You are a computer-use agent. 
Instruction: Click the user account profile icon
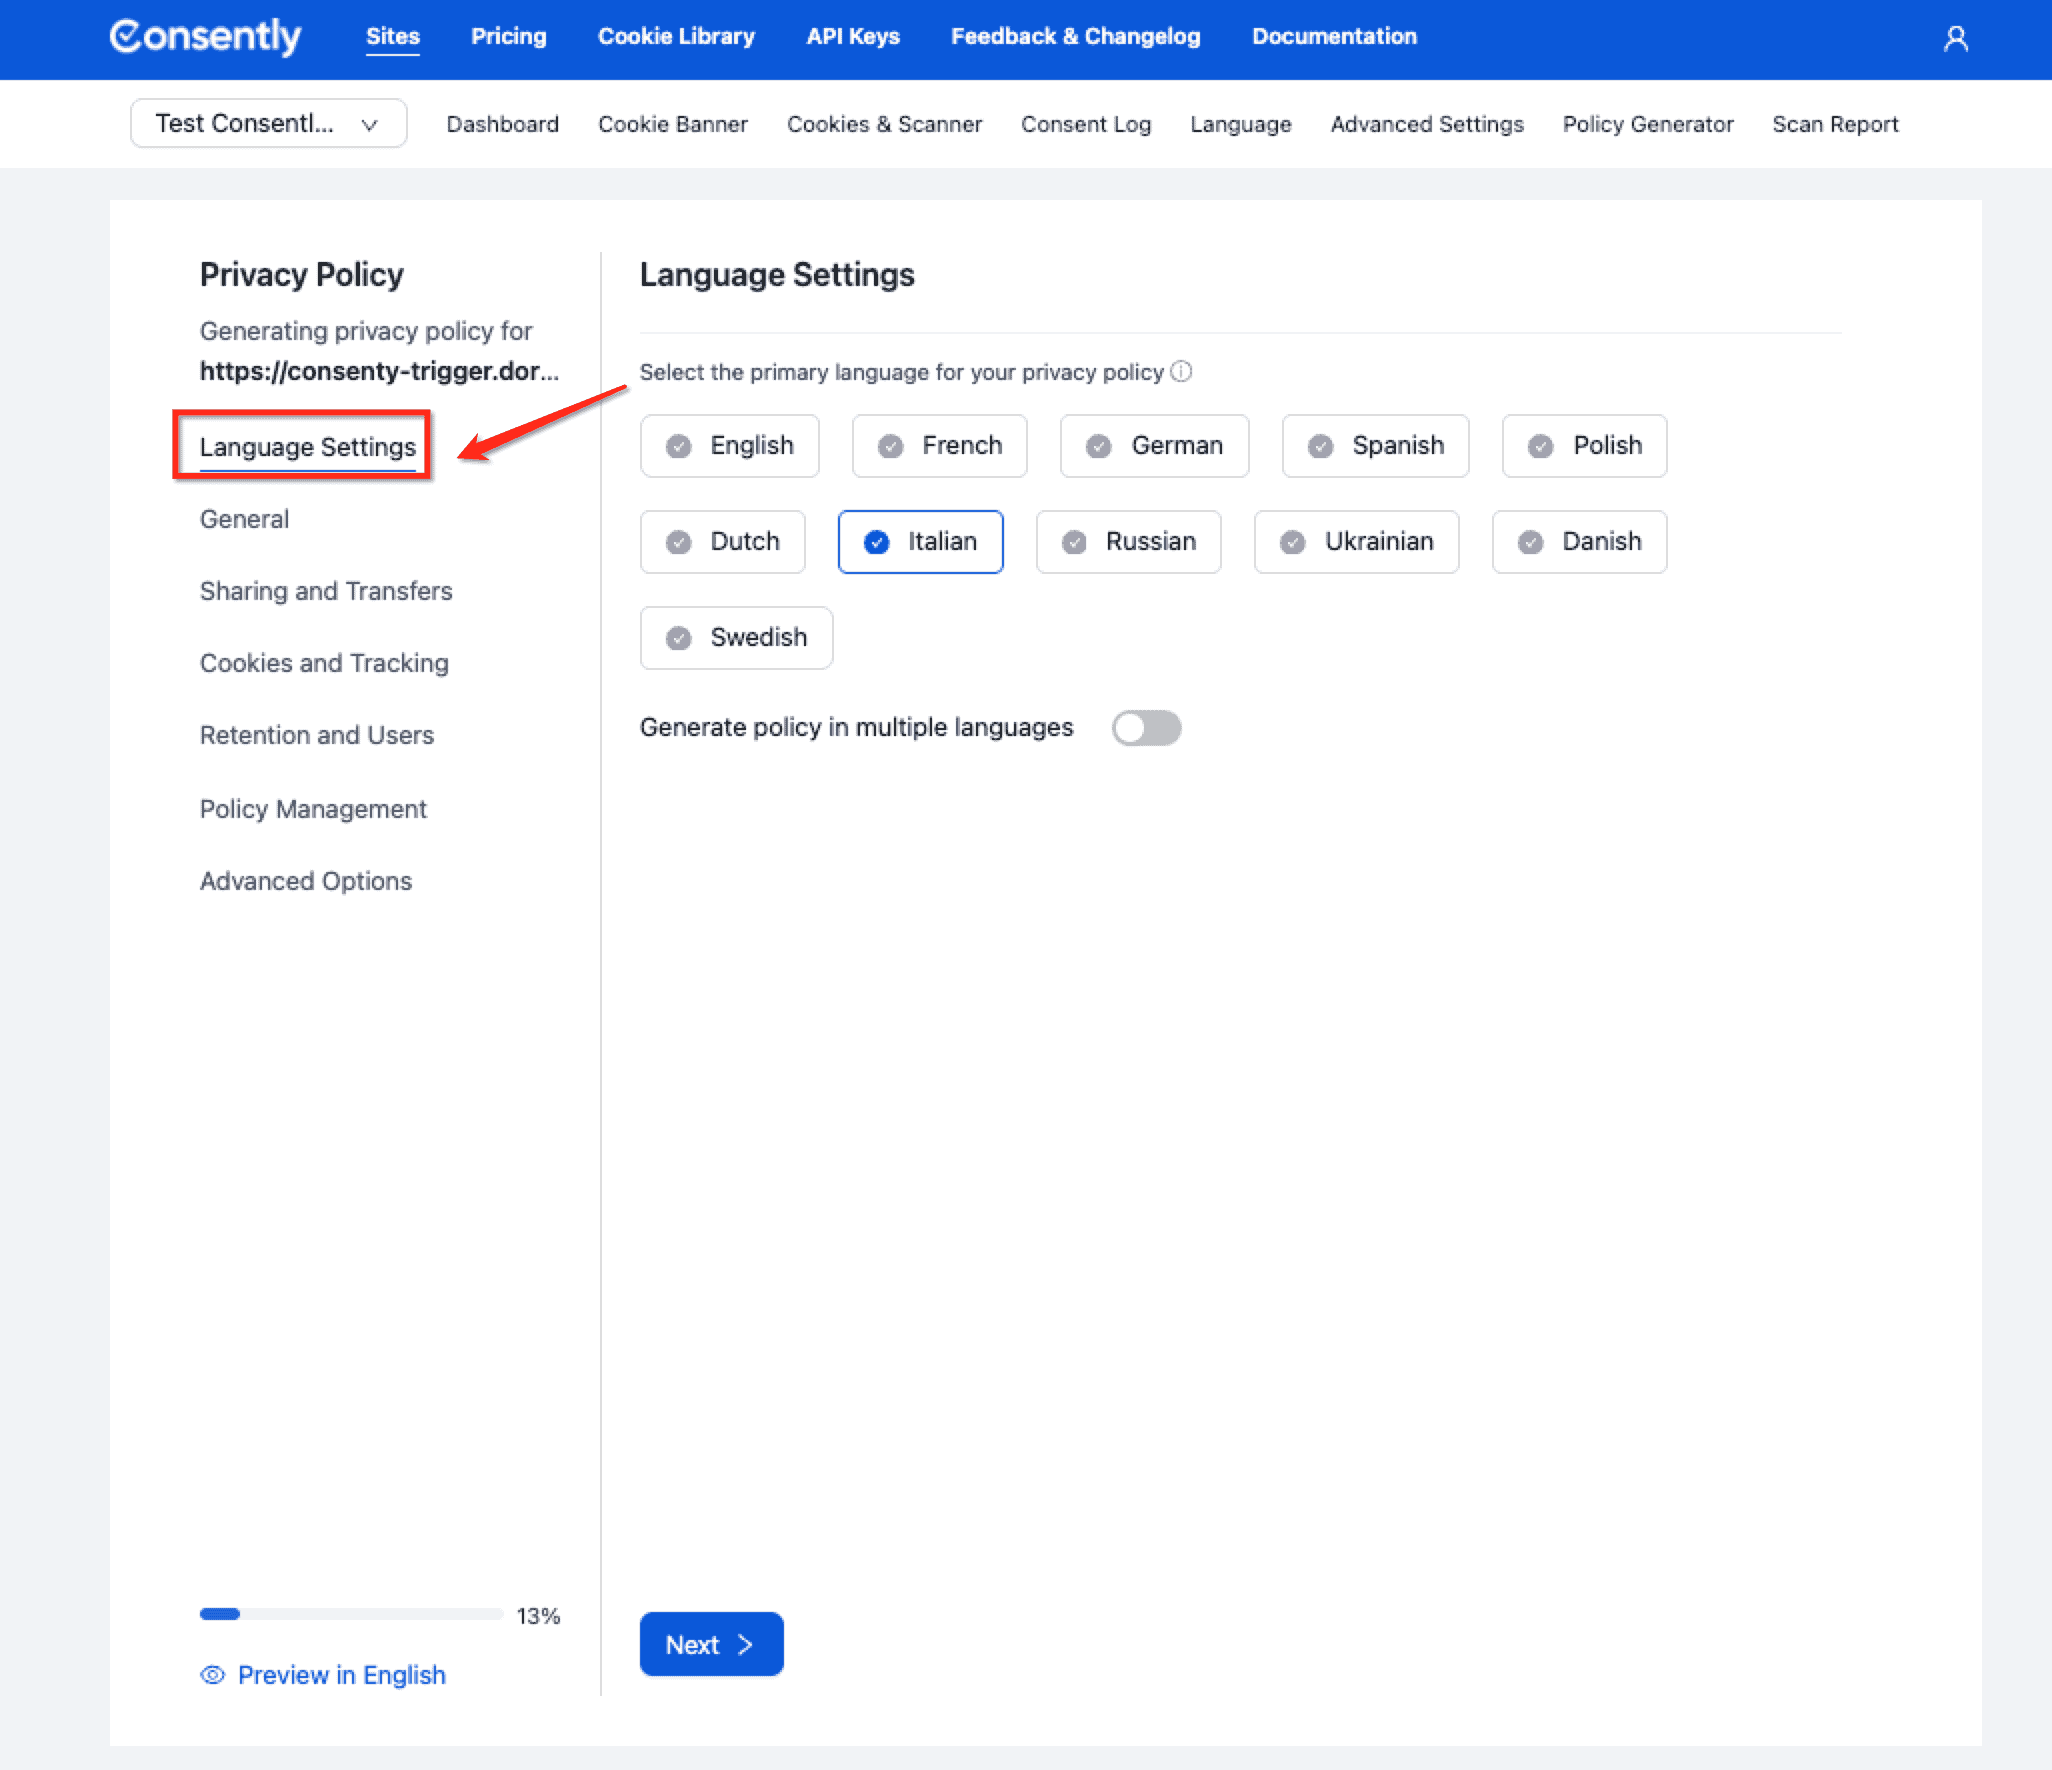[1955, 38]
